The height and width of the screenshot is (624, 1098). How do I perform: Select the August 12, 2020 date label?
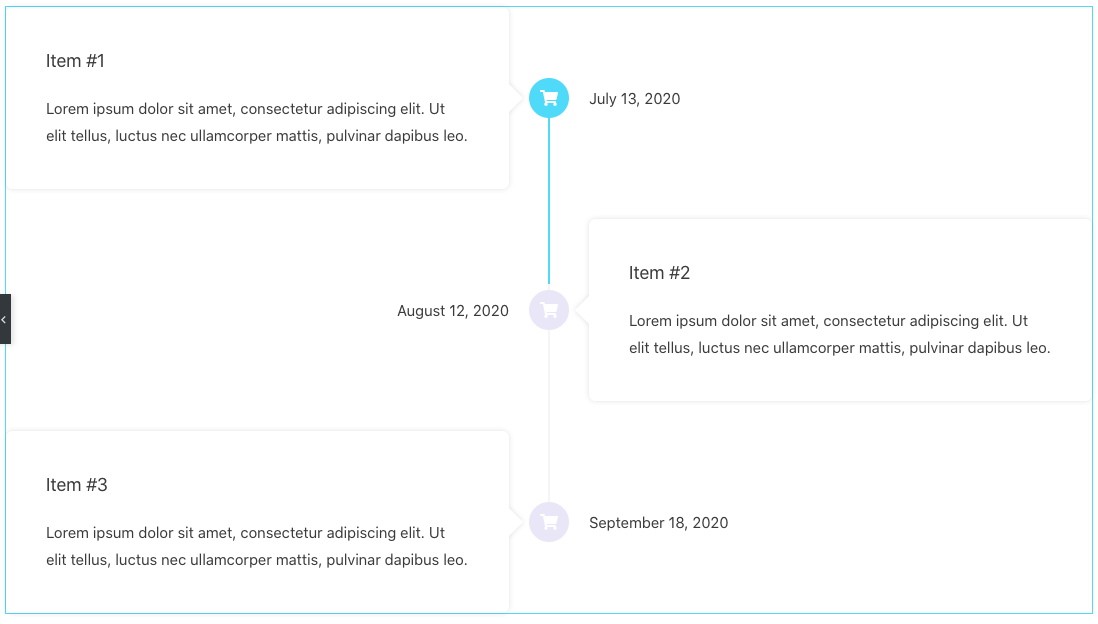[x=452, y=311]
